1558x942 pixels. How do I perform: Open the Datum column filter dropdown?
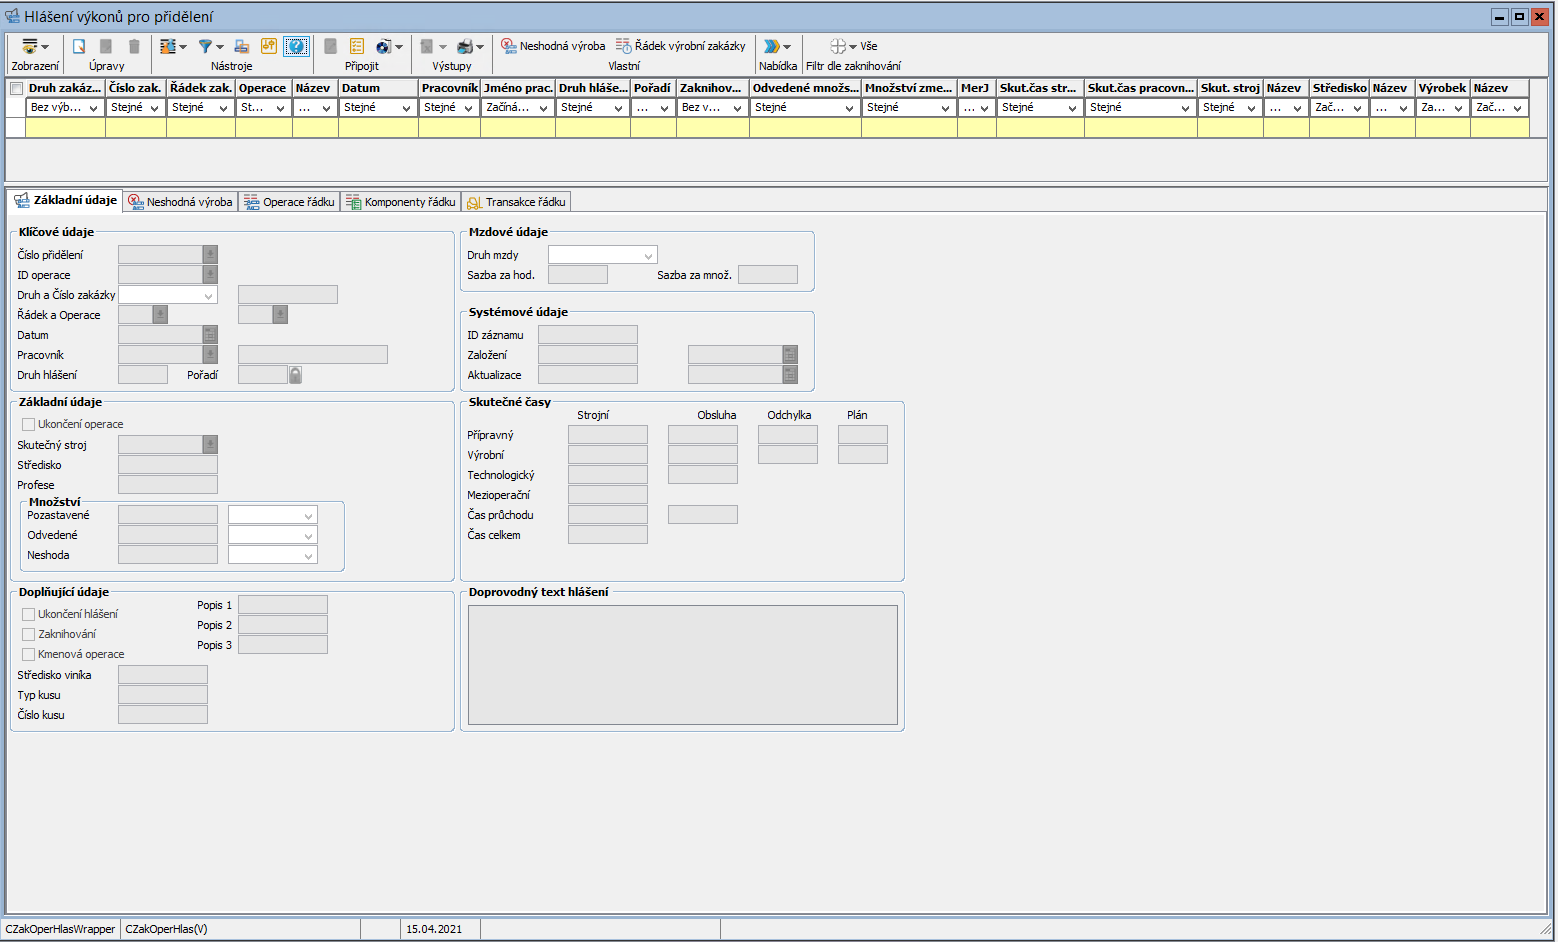point(405,108)
